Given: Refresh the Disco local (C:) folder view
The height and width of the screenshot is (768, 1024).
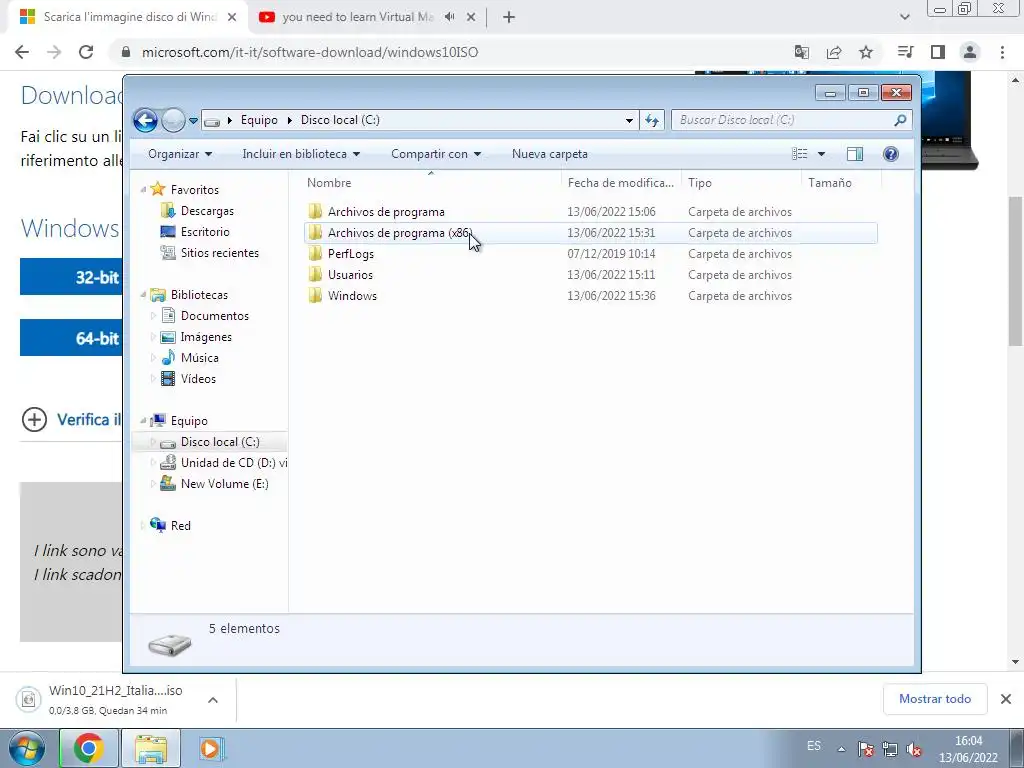Looking at the screenshot, I should (x=652, y=120).
